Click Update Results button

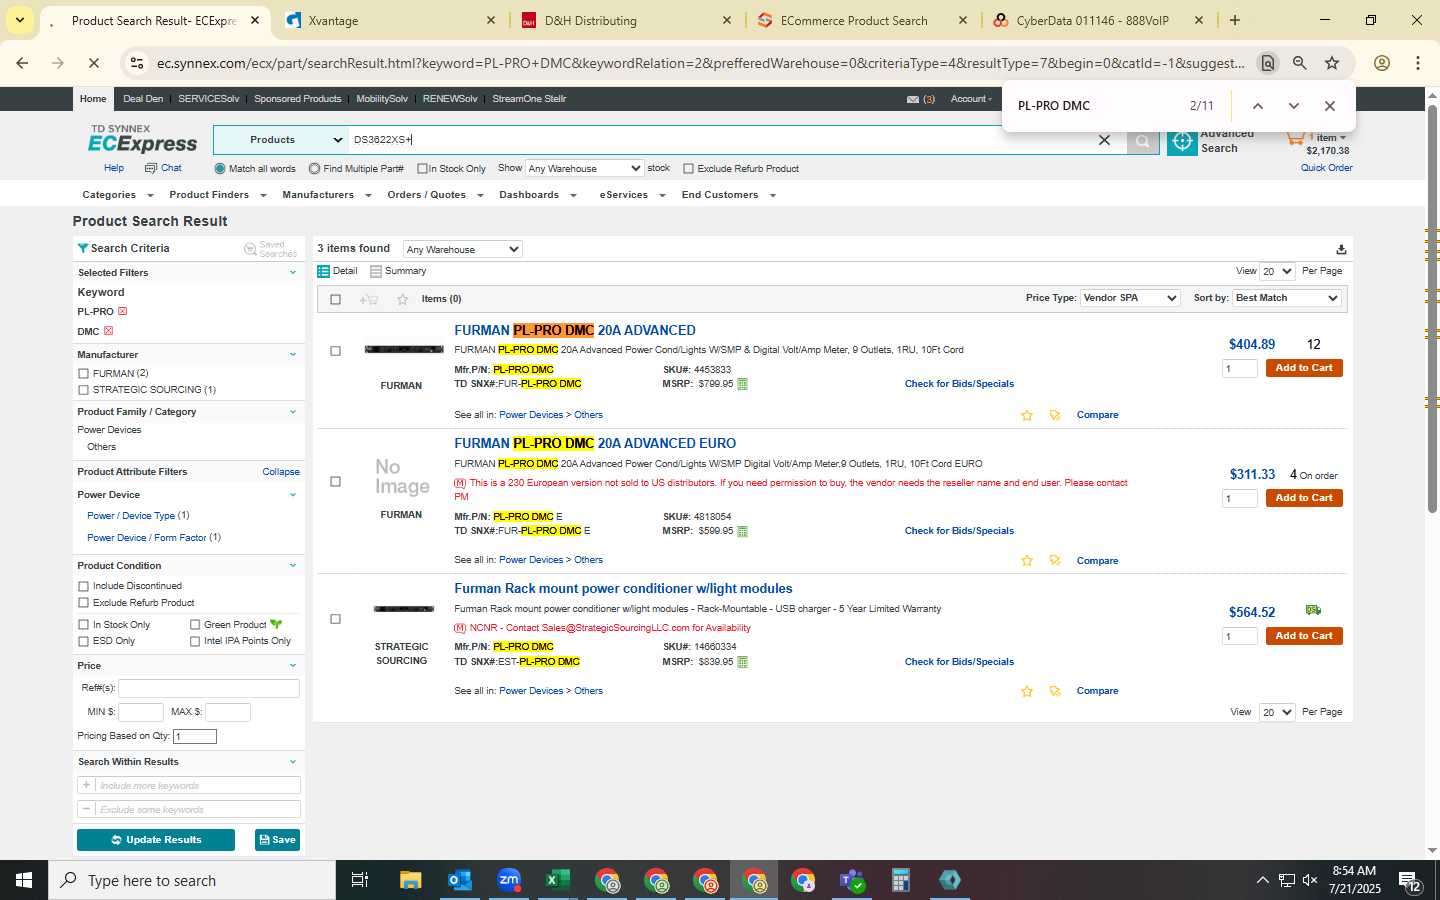point(156,840)
